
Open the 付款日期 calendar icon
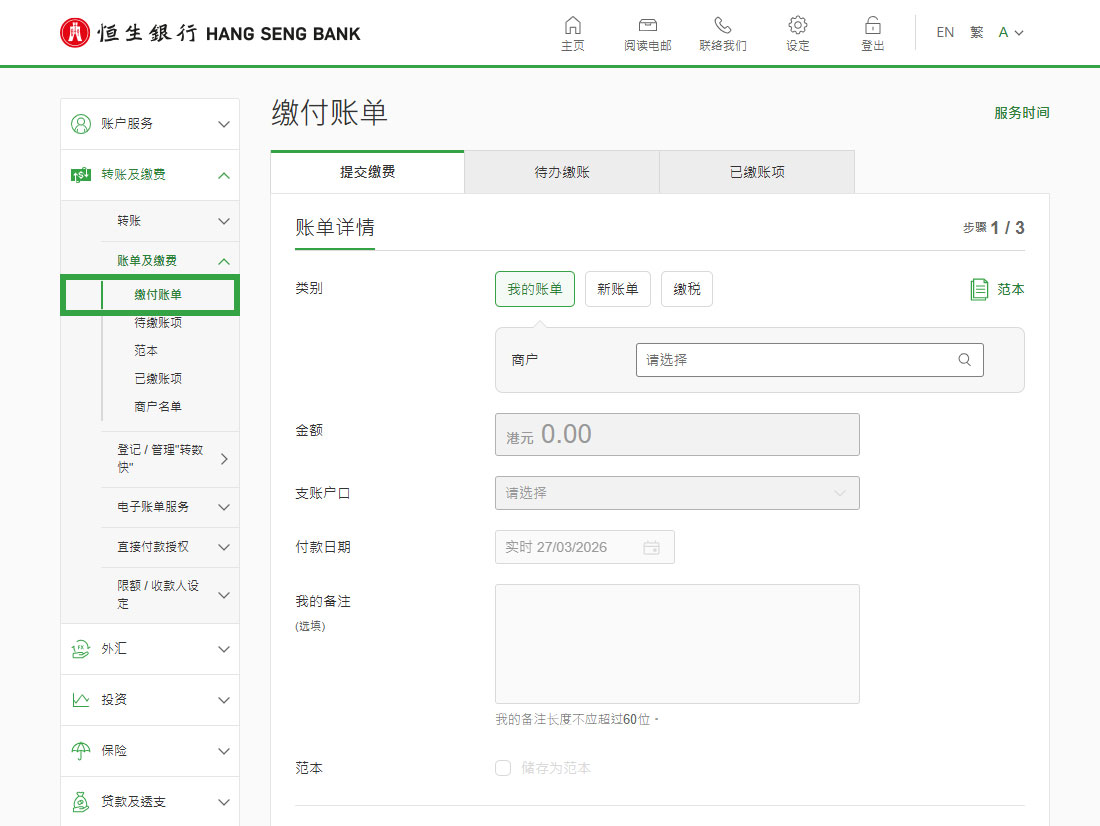(x=652, y=547)
